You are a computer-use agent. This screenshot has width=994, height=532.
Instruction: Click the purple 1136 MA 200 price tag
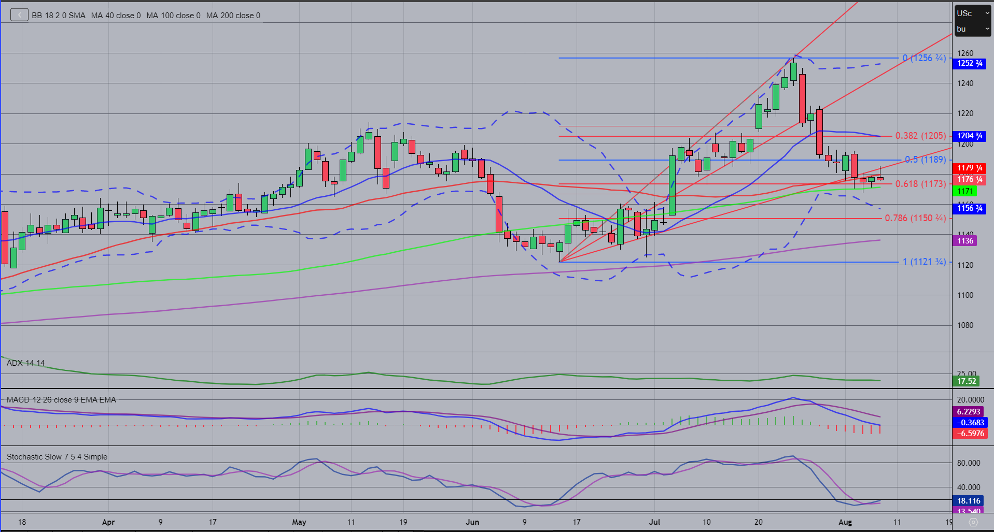(966, 241)
